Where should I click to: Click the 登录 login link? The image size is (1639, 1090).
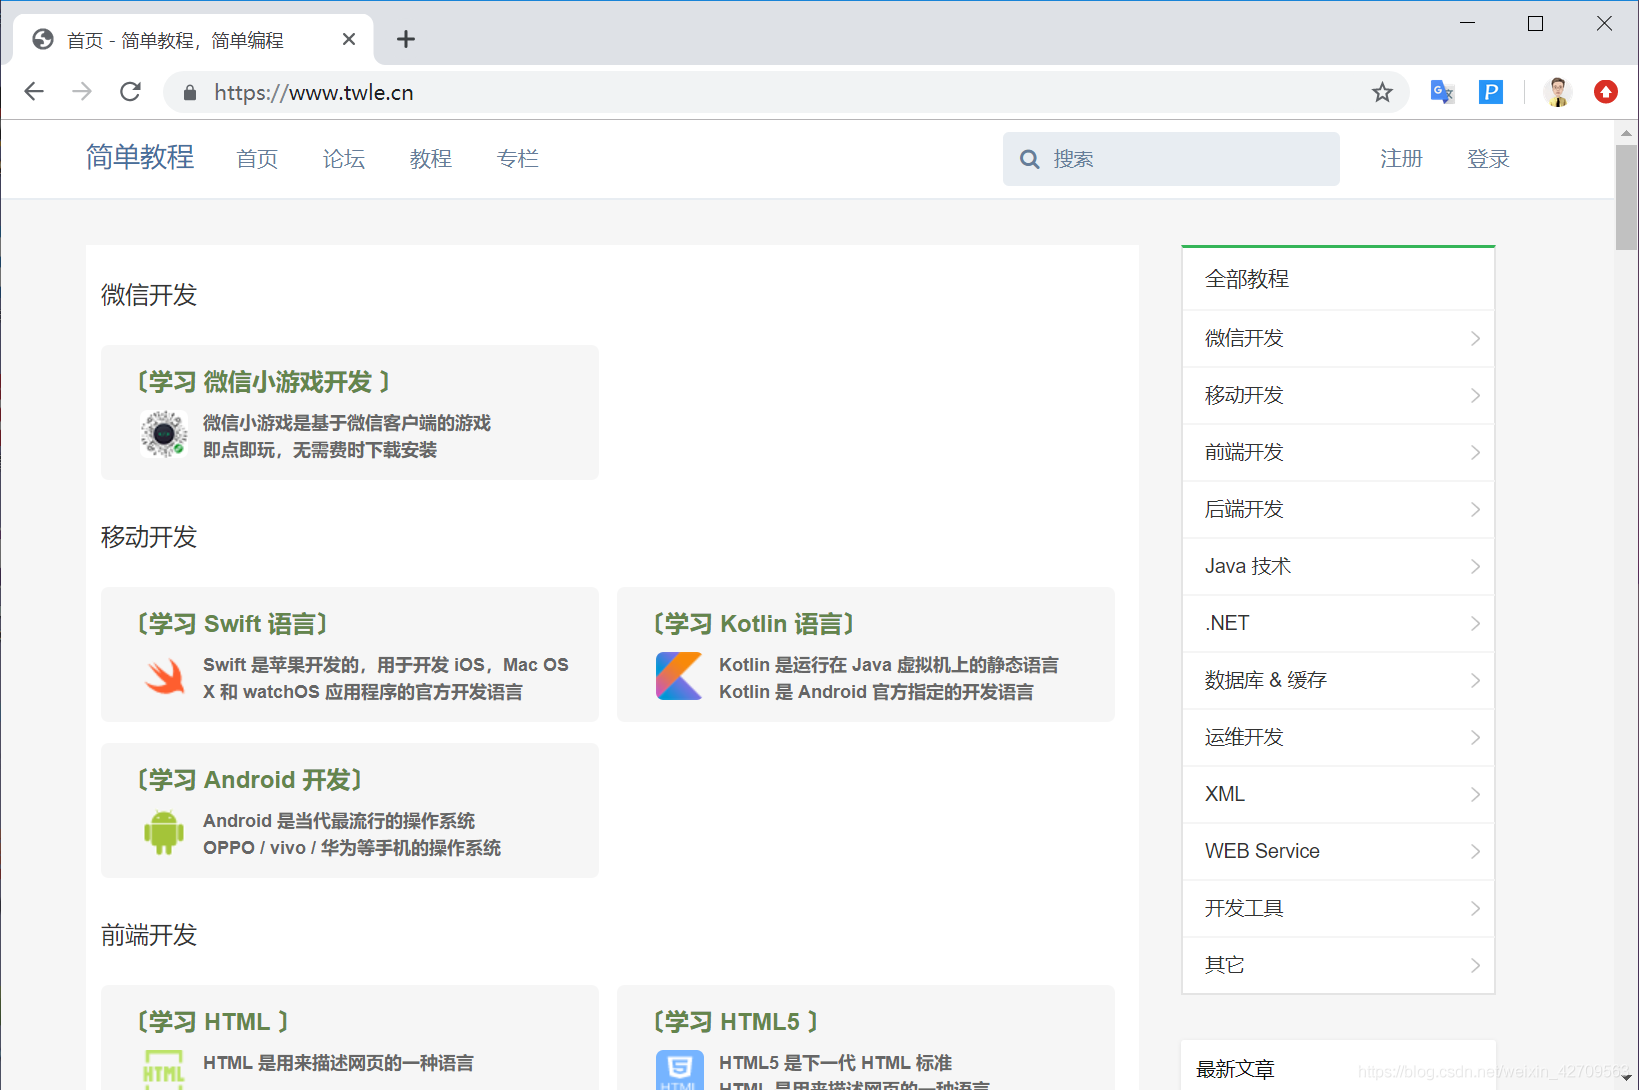tap(1488, 158)
